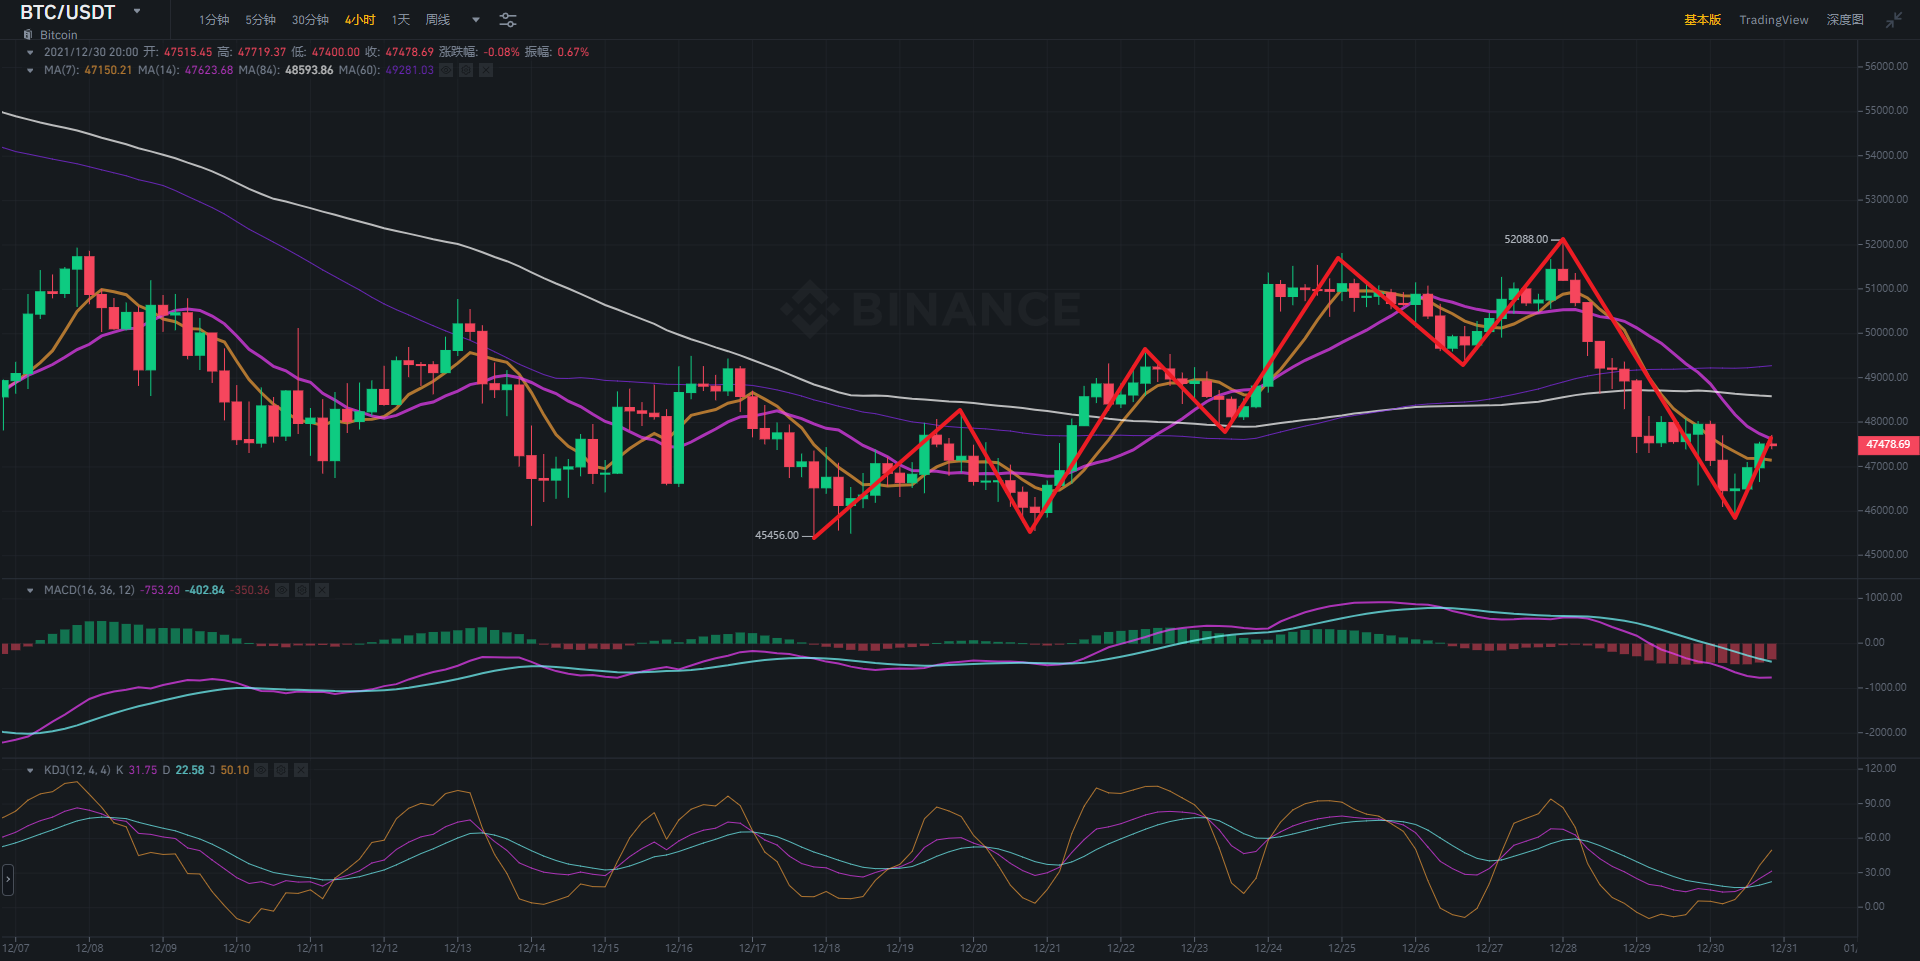Click the collapse fullscreen arrows icon
The height and width of the screenshot is (961, 1920).
1894,20
